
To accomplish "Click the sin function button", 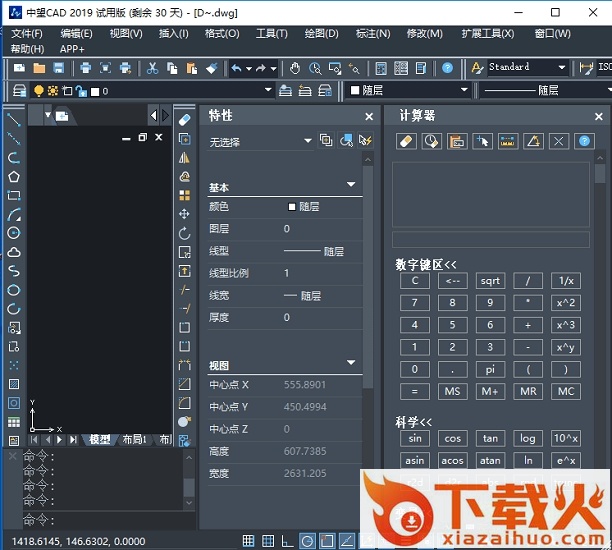I will point(415,438).
